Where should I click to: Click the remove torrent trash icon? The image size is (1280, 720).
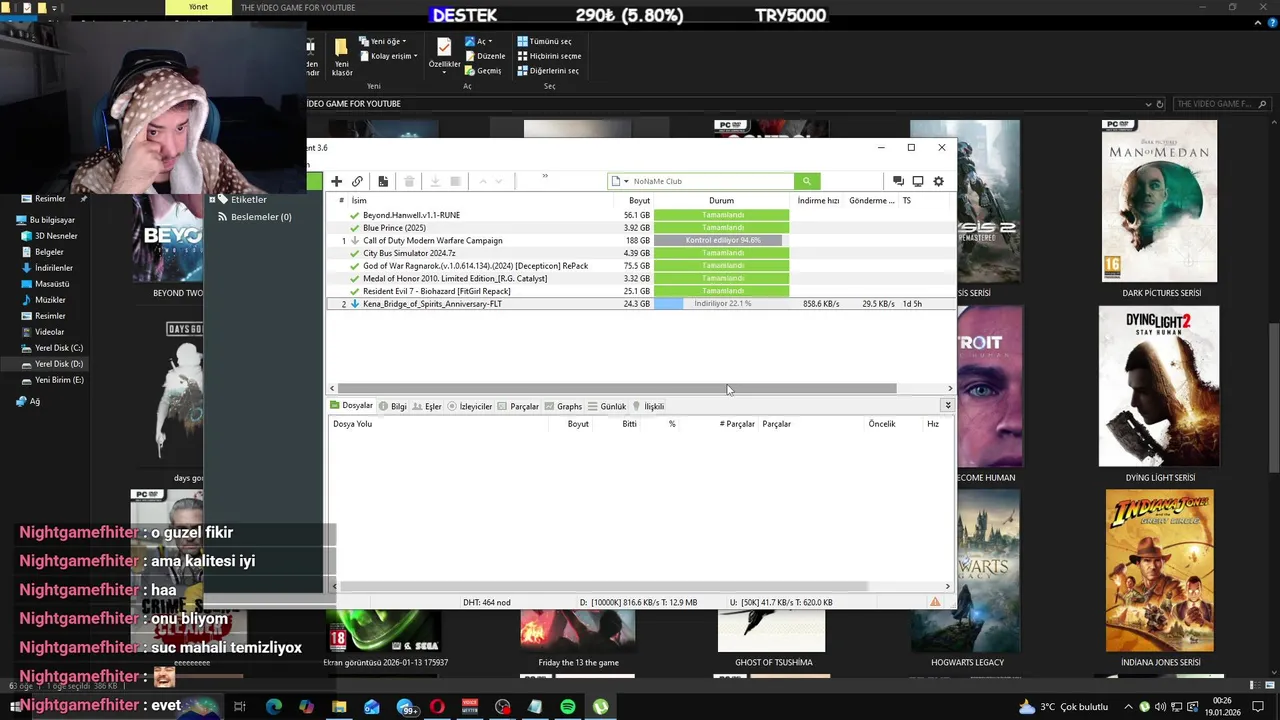coord(409,181)
